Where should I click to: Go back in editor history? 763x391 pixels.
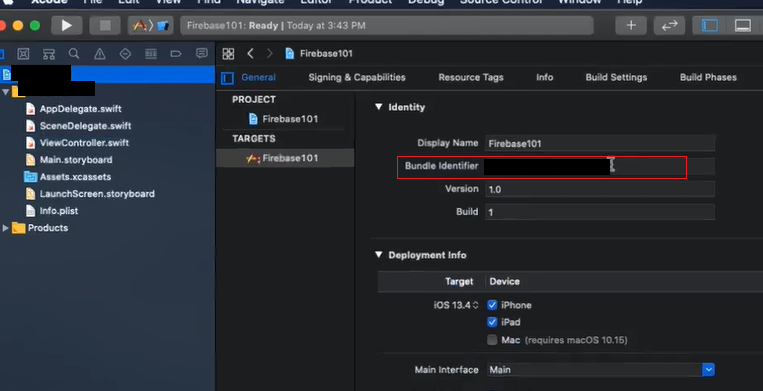[x=250, y=53]
